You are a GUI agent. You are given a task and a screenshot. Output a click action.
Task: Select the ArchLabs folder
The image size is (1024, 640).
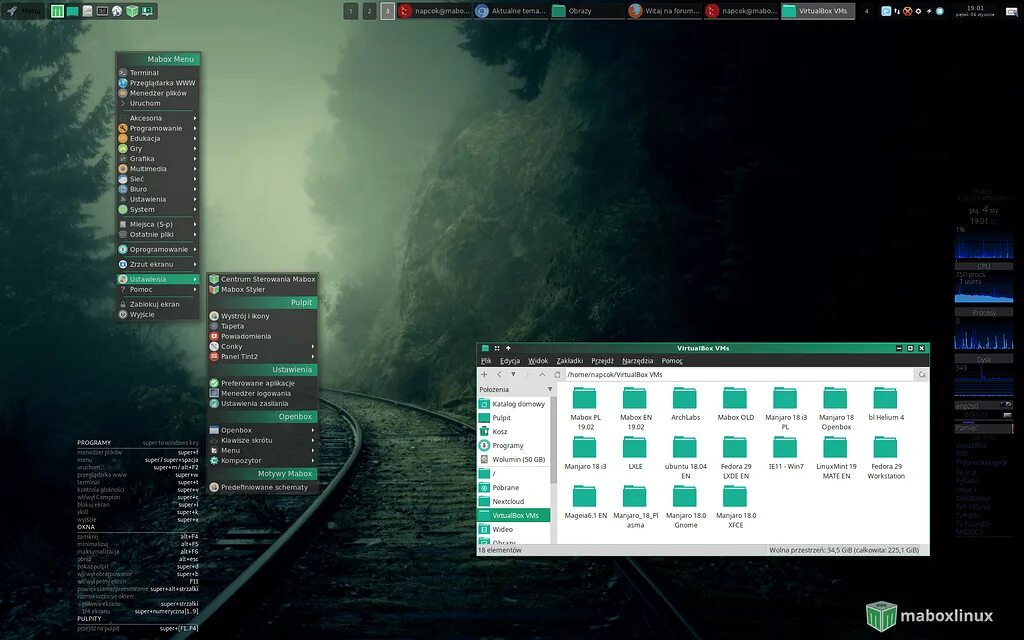pos(685,404)
